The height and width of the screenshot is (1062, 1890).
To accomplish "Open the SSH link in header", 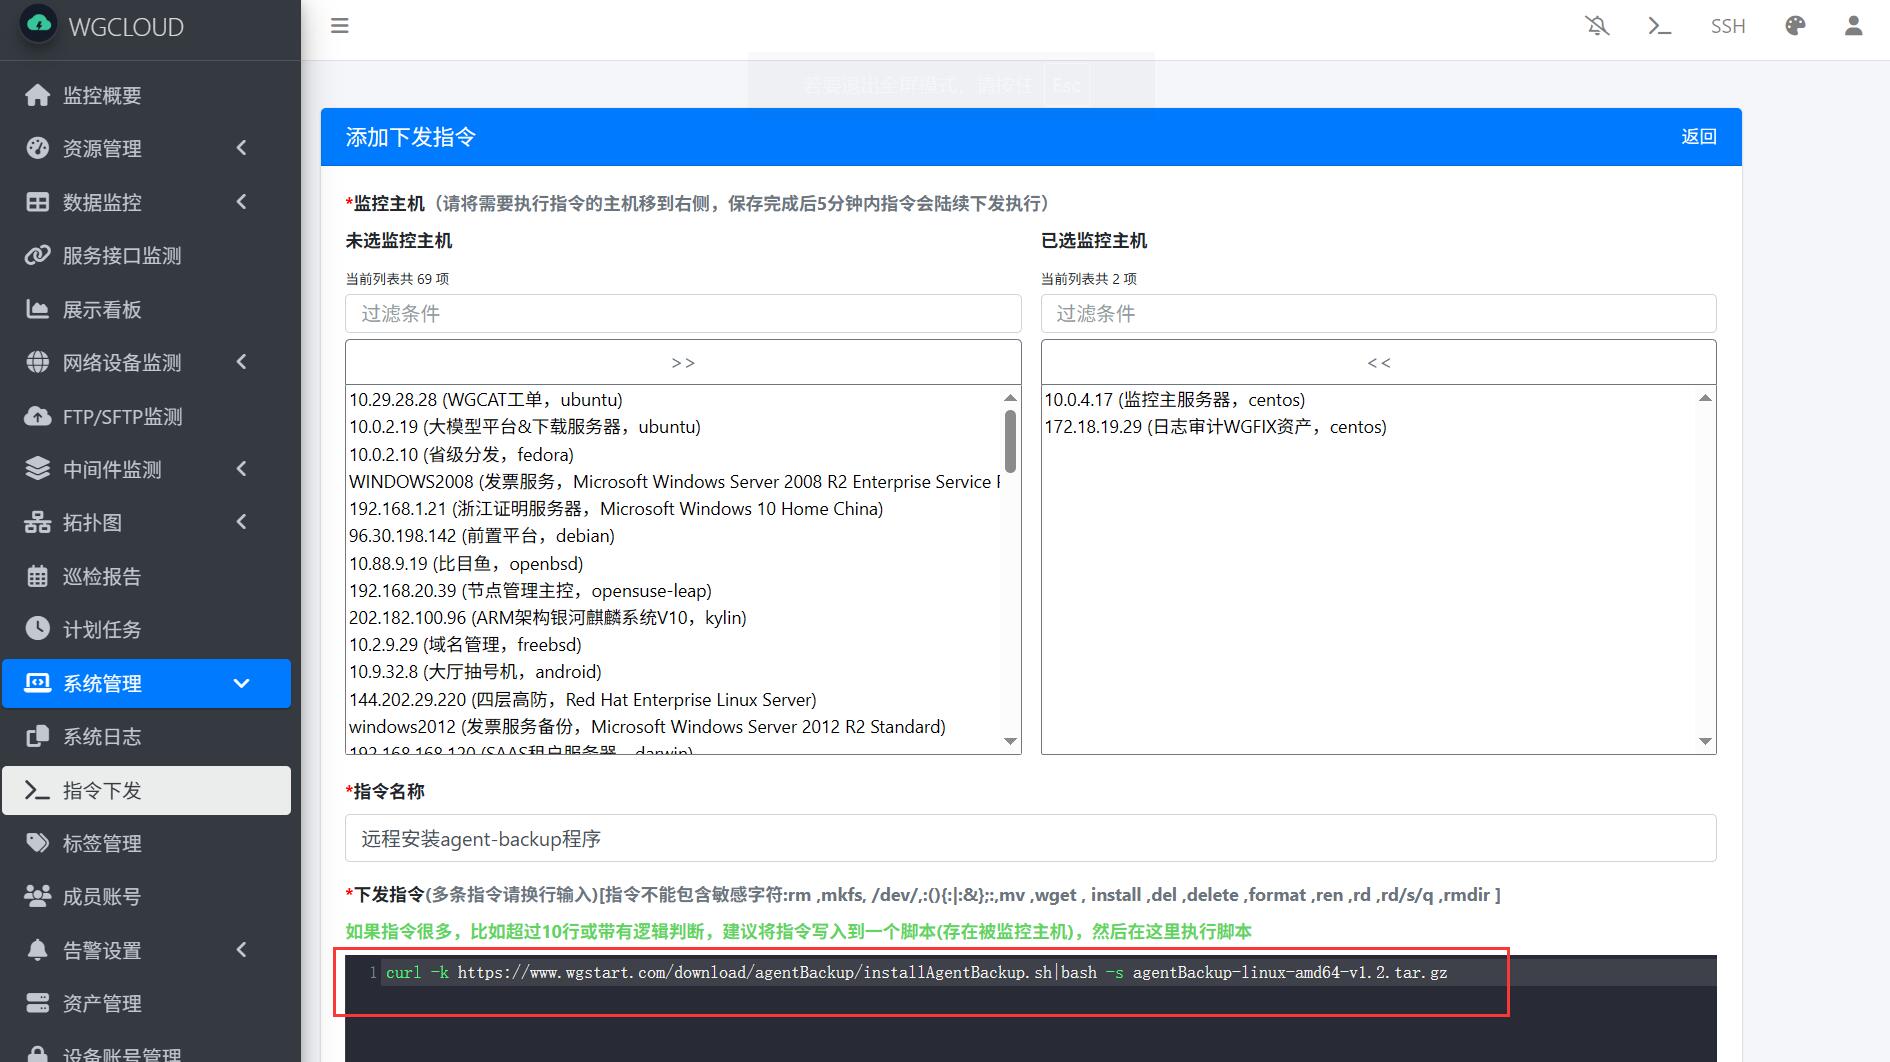I will [x=1727, y=26].
